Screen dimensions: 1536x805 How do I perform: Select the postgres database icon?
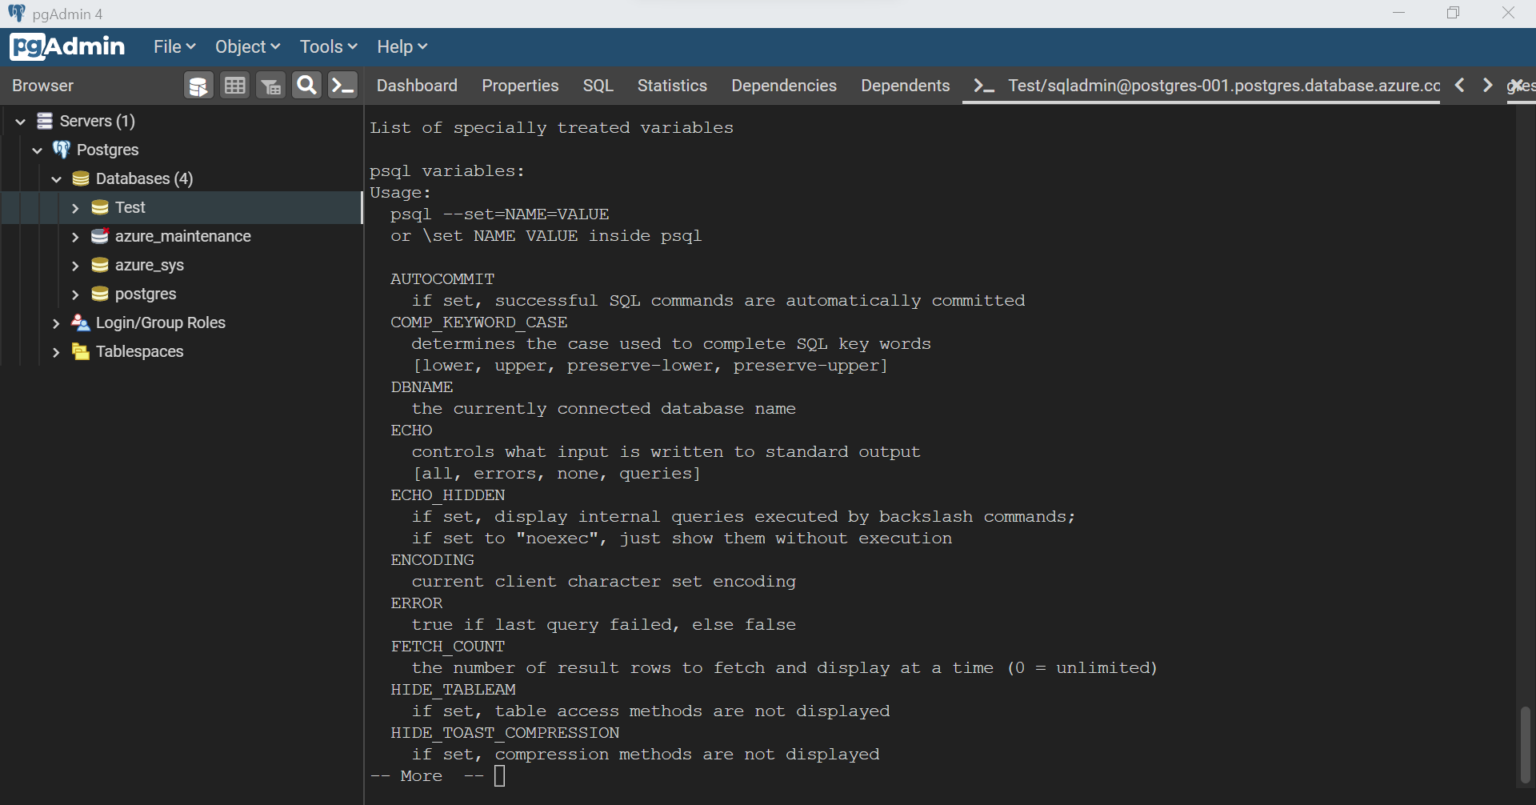99,293
